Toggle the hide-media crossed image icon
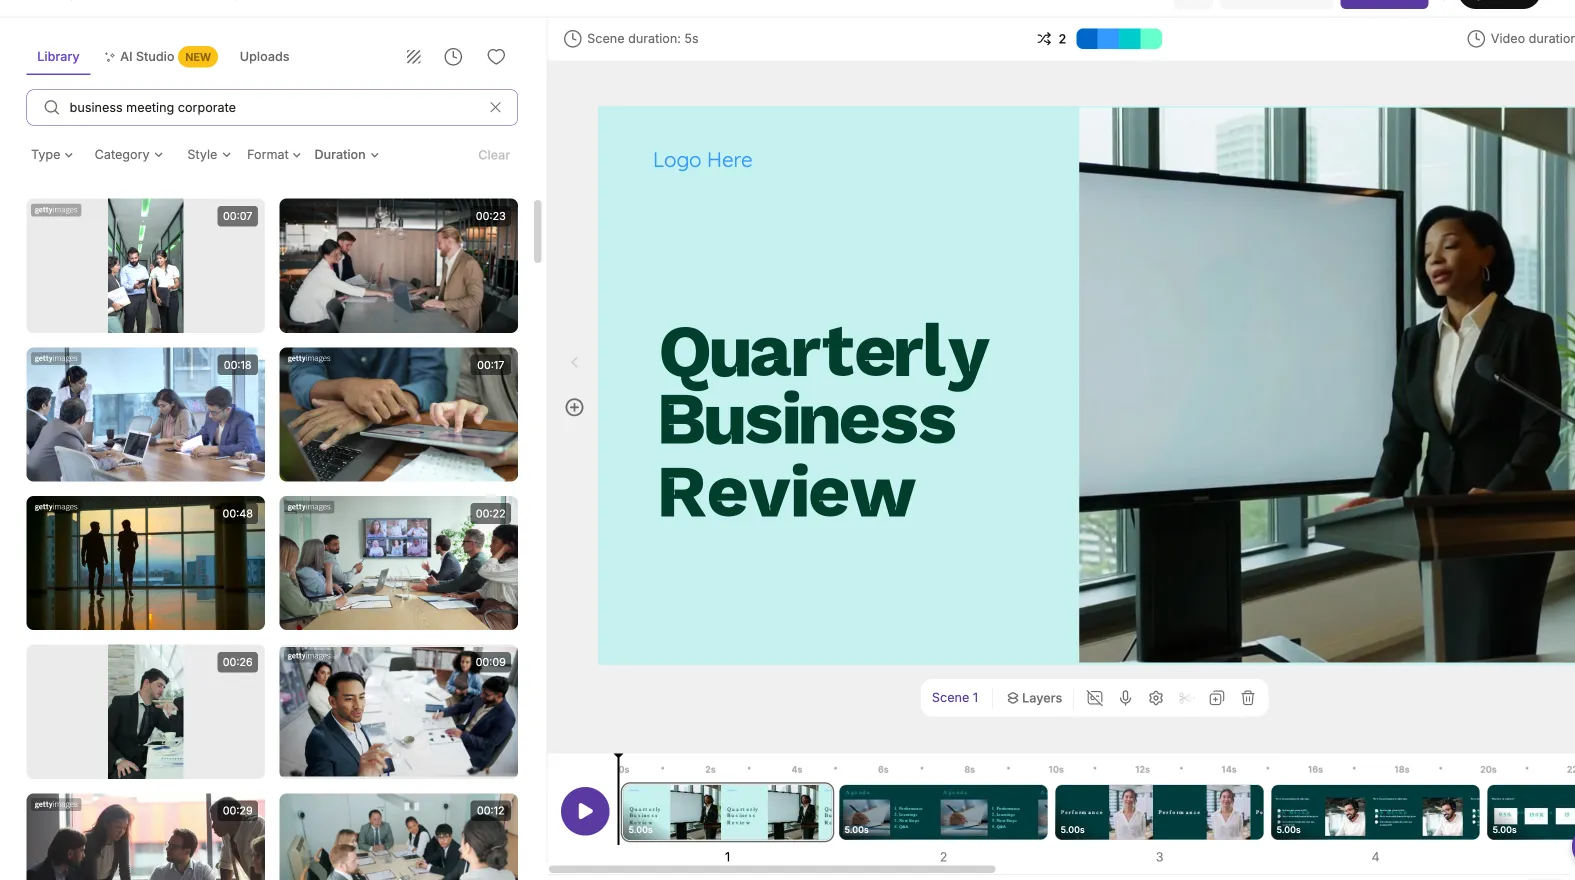This screenshot has height=880, width=1575. tap(1095, 698)
